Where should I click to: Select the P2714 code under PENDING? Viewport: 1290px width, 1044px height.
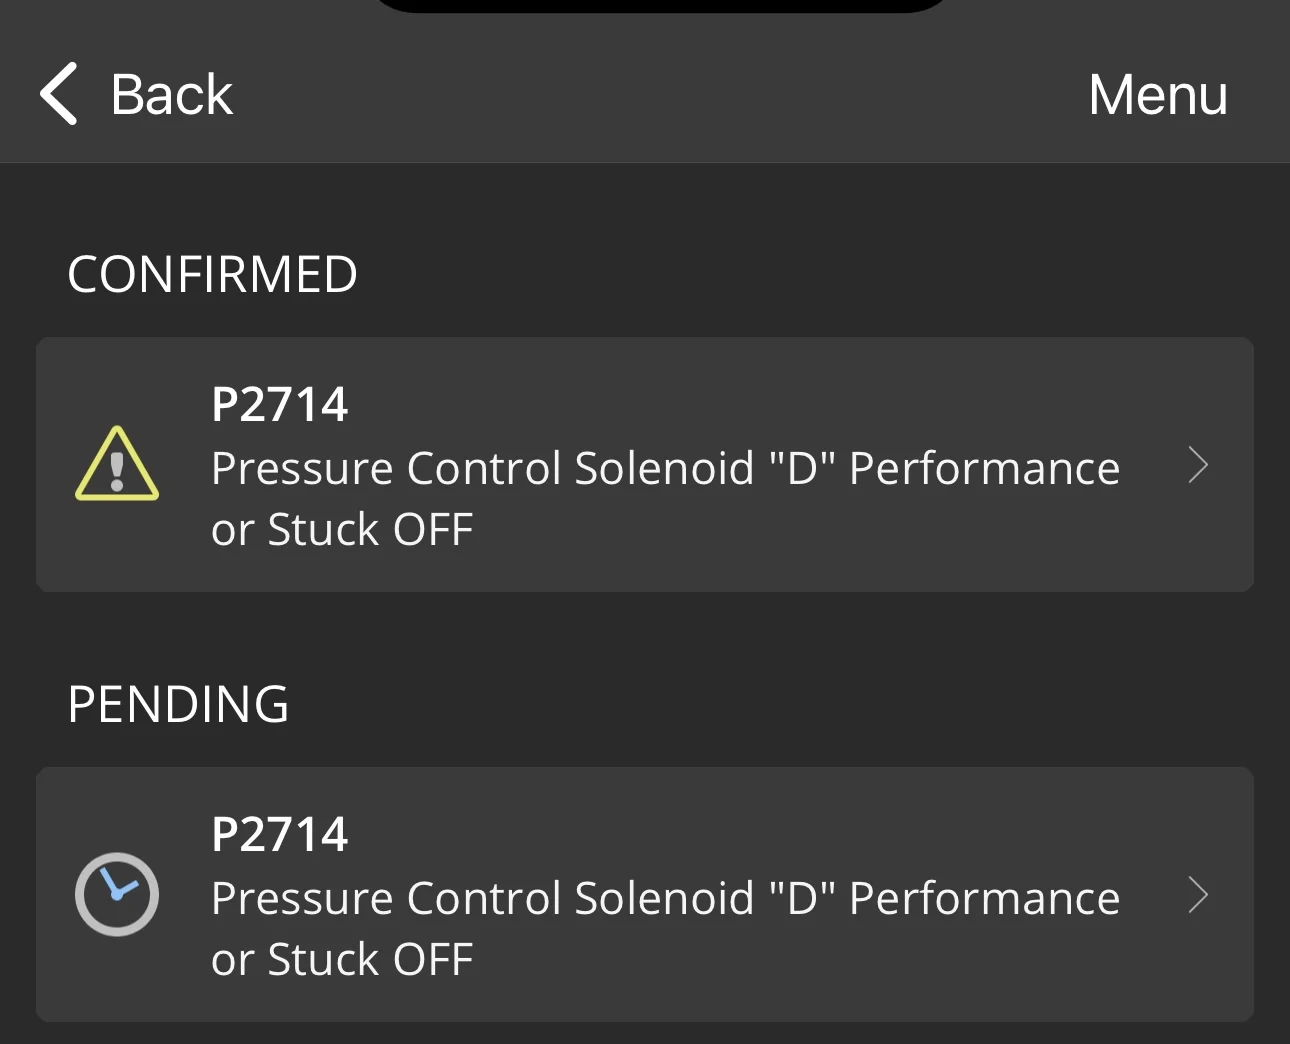[x=279, y=835]
